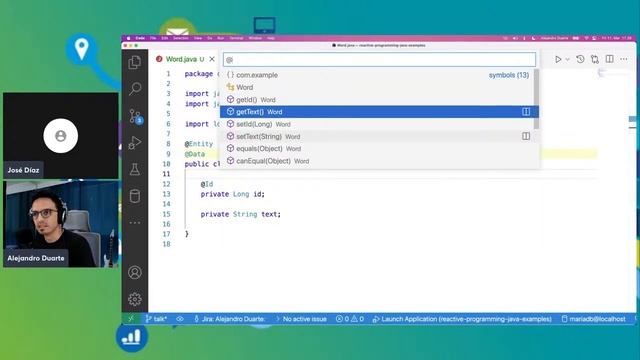This screenshot has width=640, height=360.
Task: Open the Explorer view in activity bar
Action: (135, 62)
